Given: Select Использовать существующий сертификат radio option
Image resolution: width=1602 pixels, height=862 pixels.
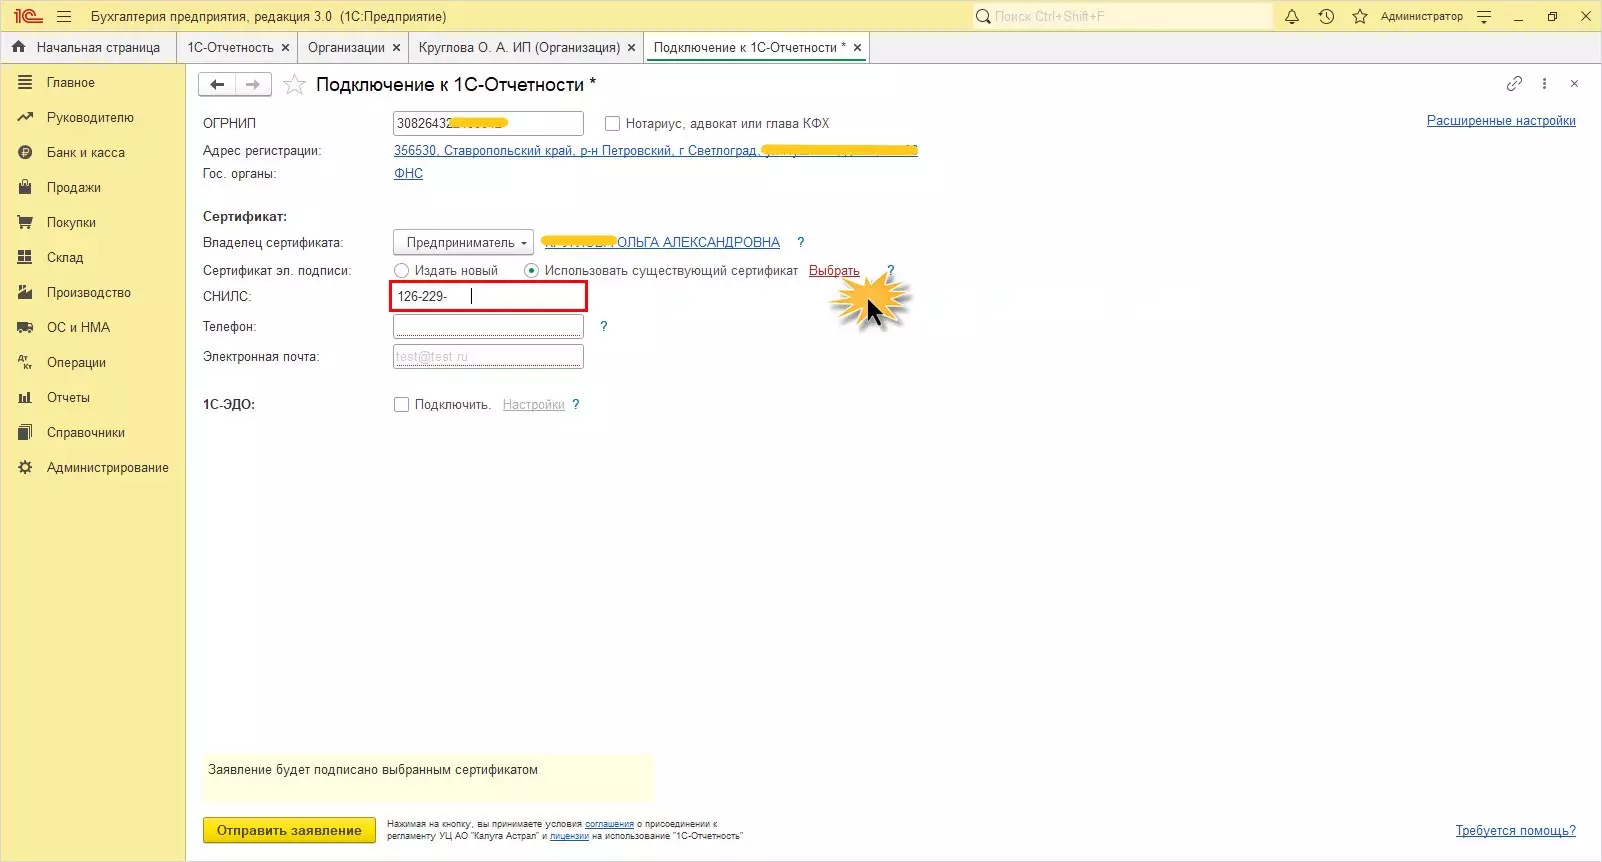Looking at the screenshot, I should (x=531, y=270).
